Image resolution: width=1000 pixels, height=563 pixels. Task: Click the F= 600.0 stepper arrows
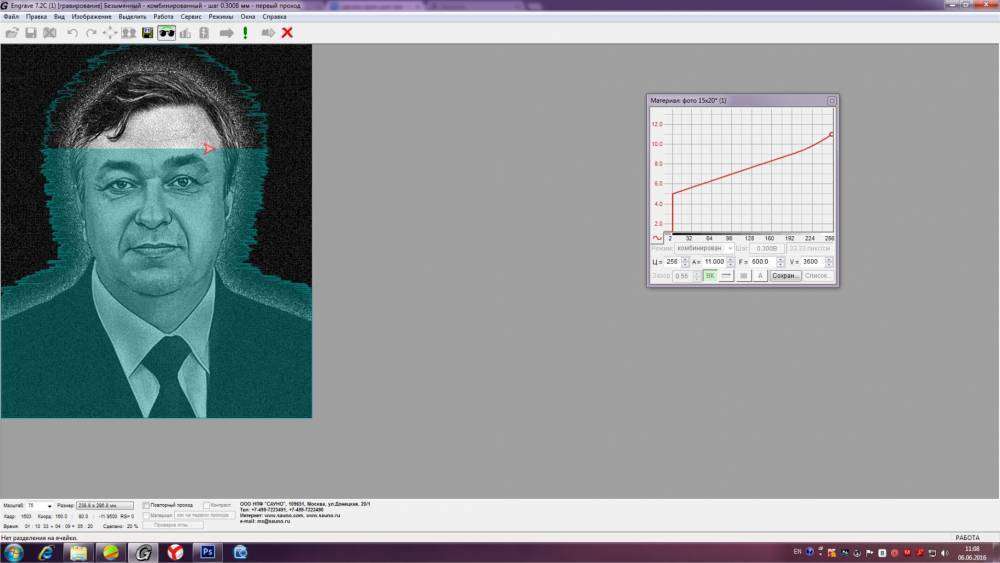[780, 261]
